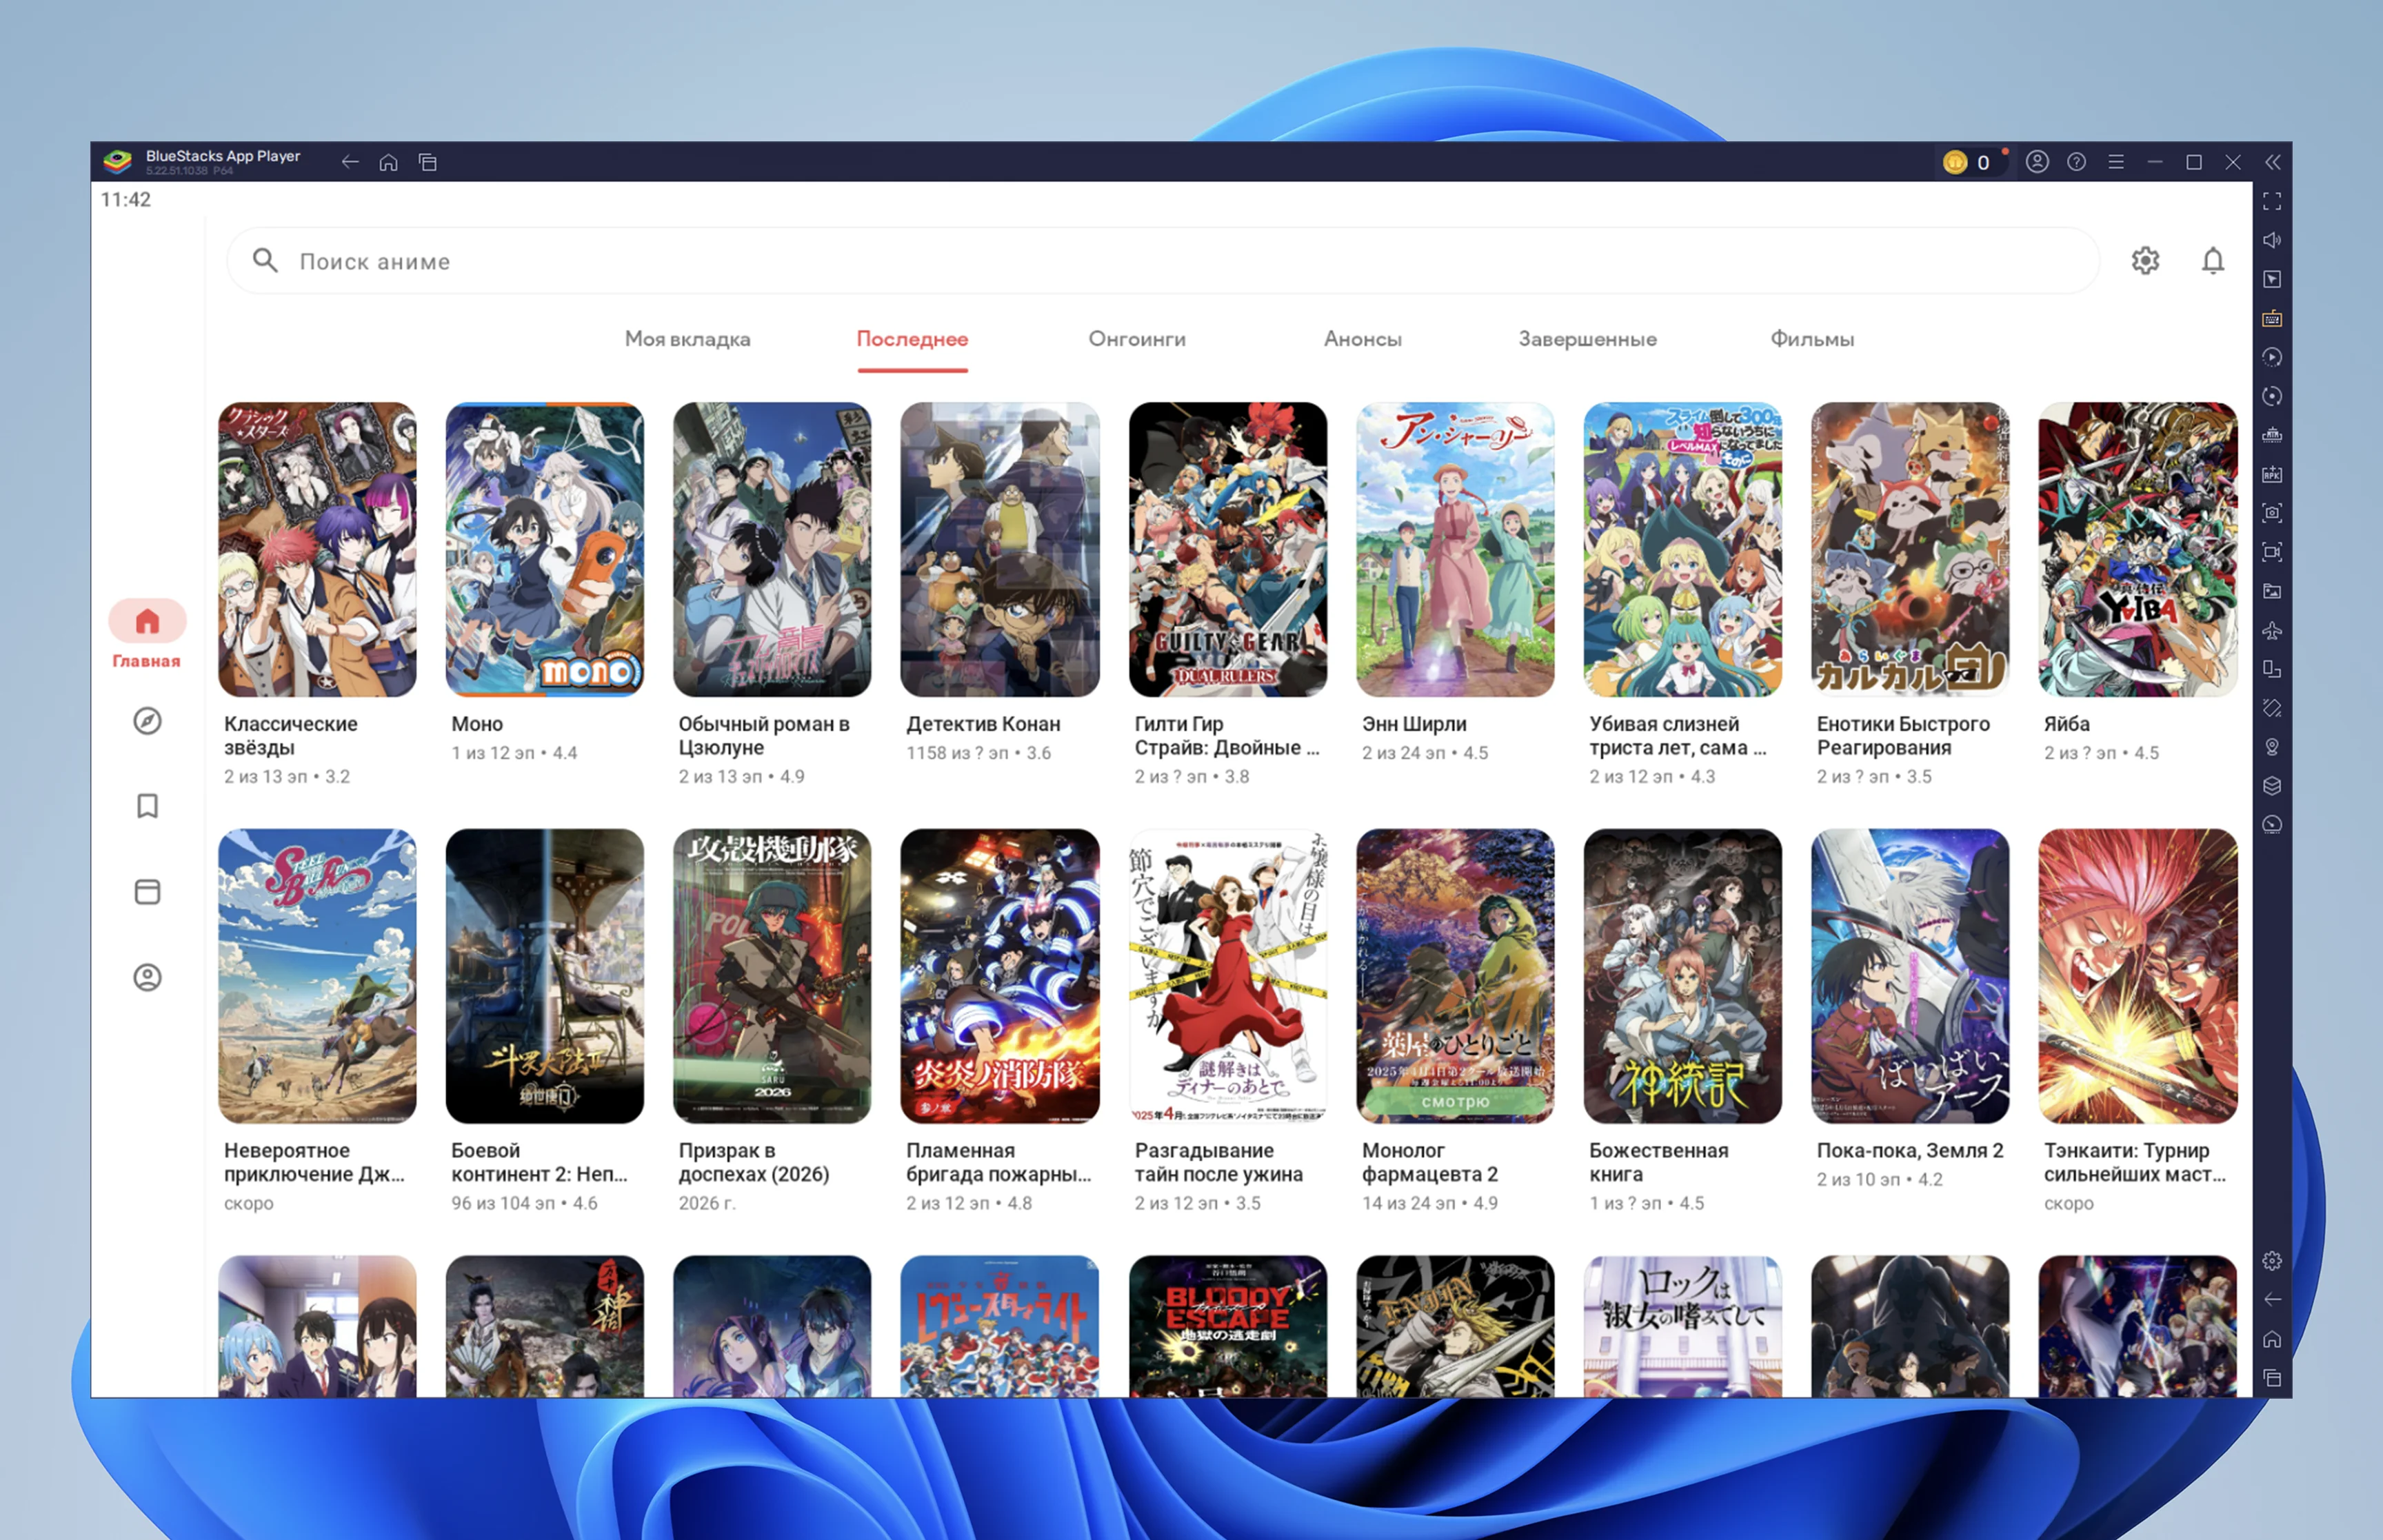Image resolution: width=2383 pixels, height=1540 pixels.
Task: Open the notifications bell icon
Action: (x=2212, y=261)
